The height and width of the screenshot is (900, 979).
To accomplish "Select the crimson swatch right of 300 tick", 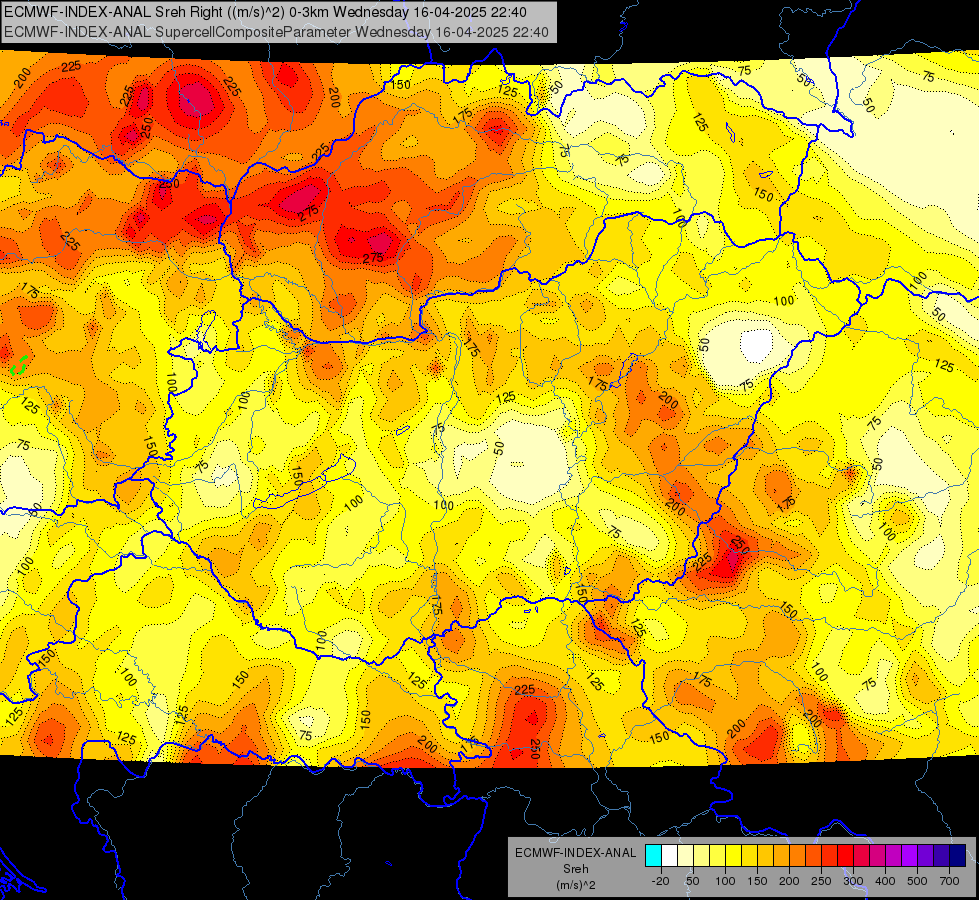I will (861, 856).
